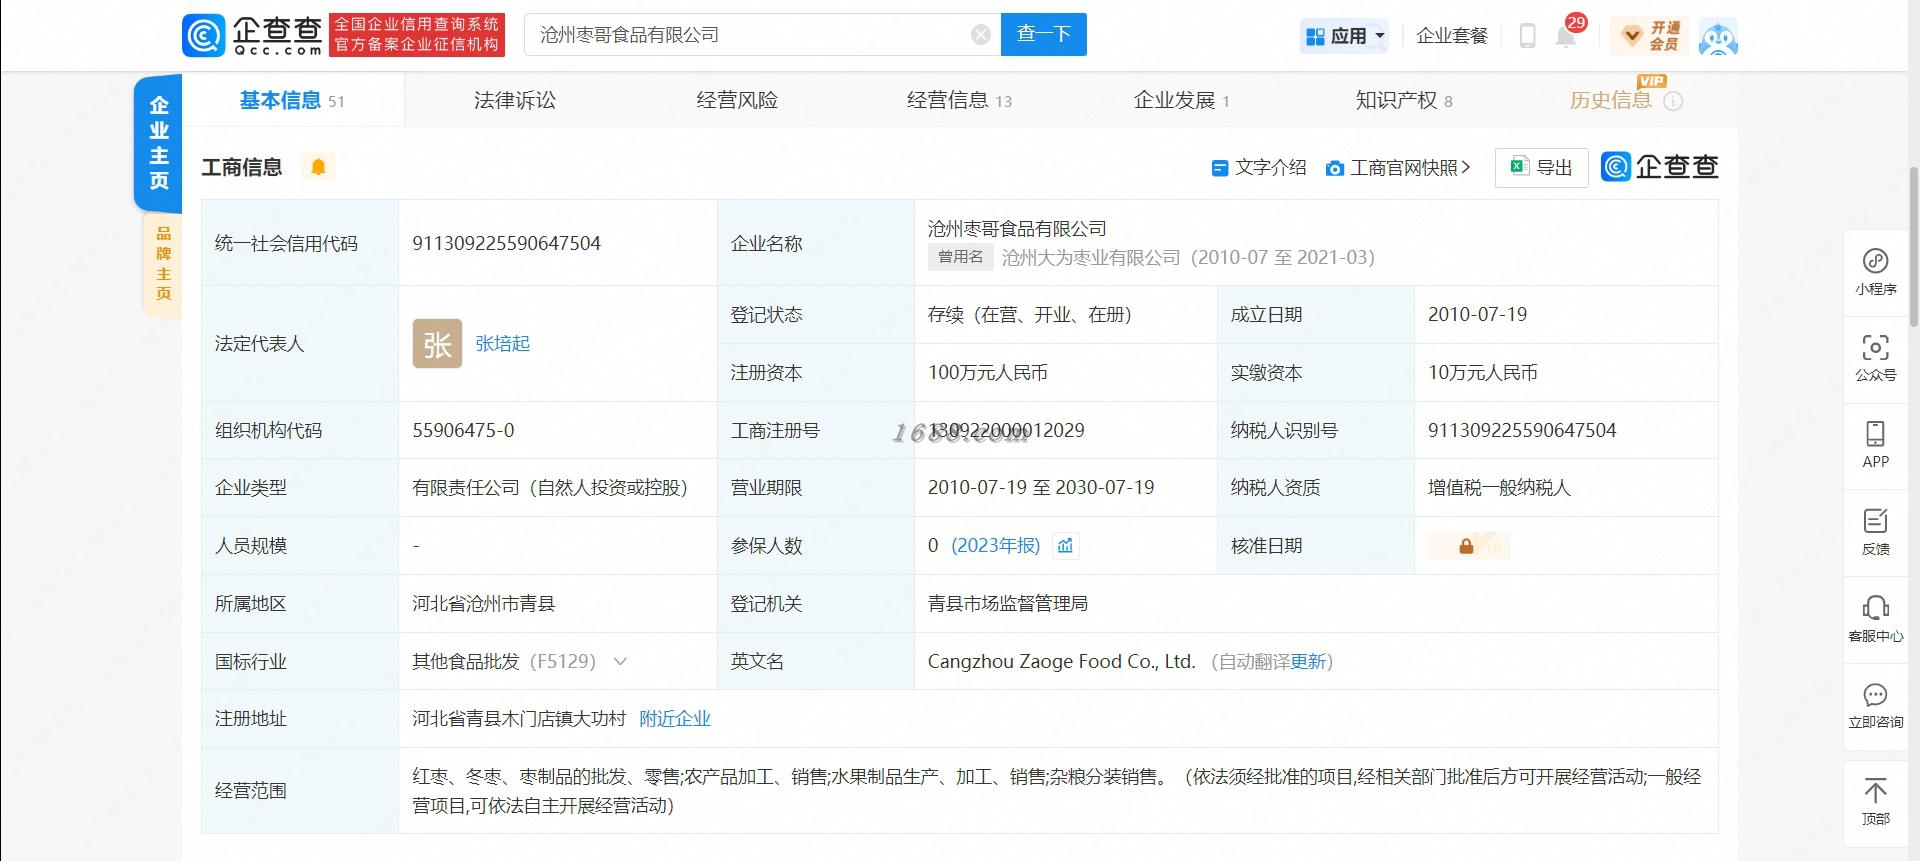1920x861 pixels.
Task: Open 企业套餐 link
Action: pos(1452,36)
